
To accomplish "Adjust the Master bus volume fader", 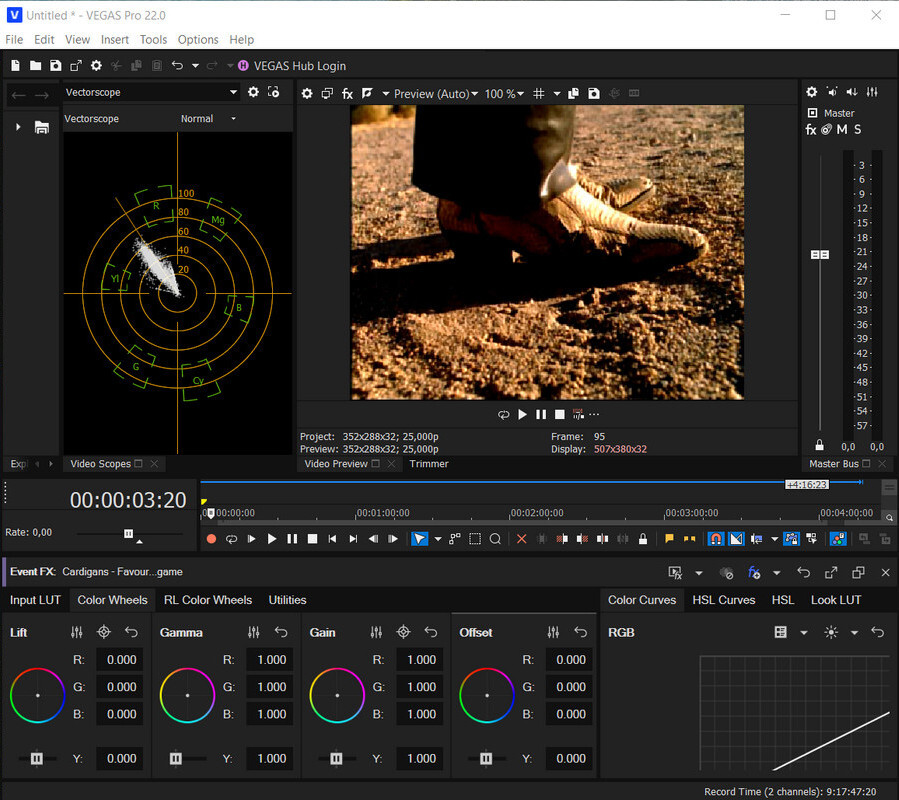I will pyautogui.click(x=820, y=254).
